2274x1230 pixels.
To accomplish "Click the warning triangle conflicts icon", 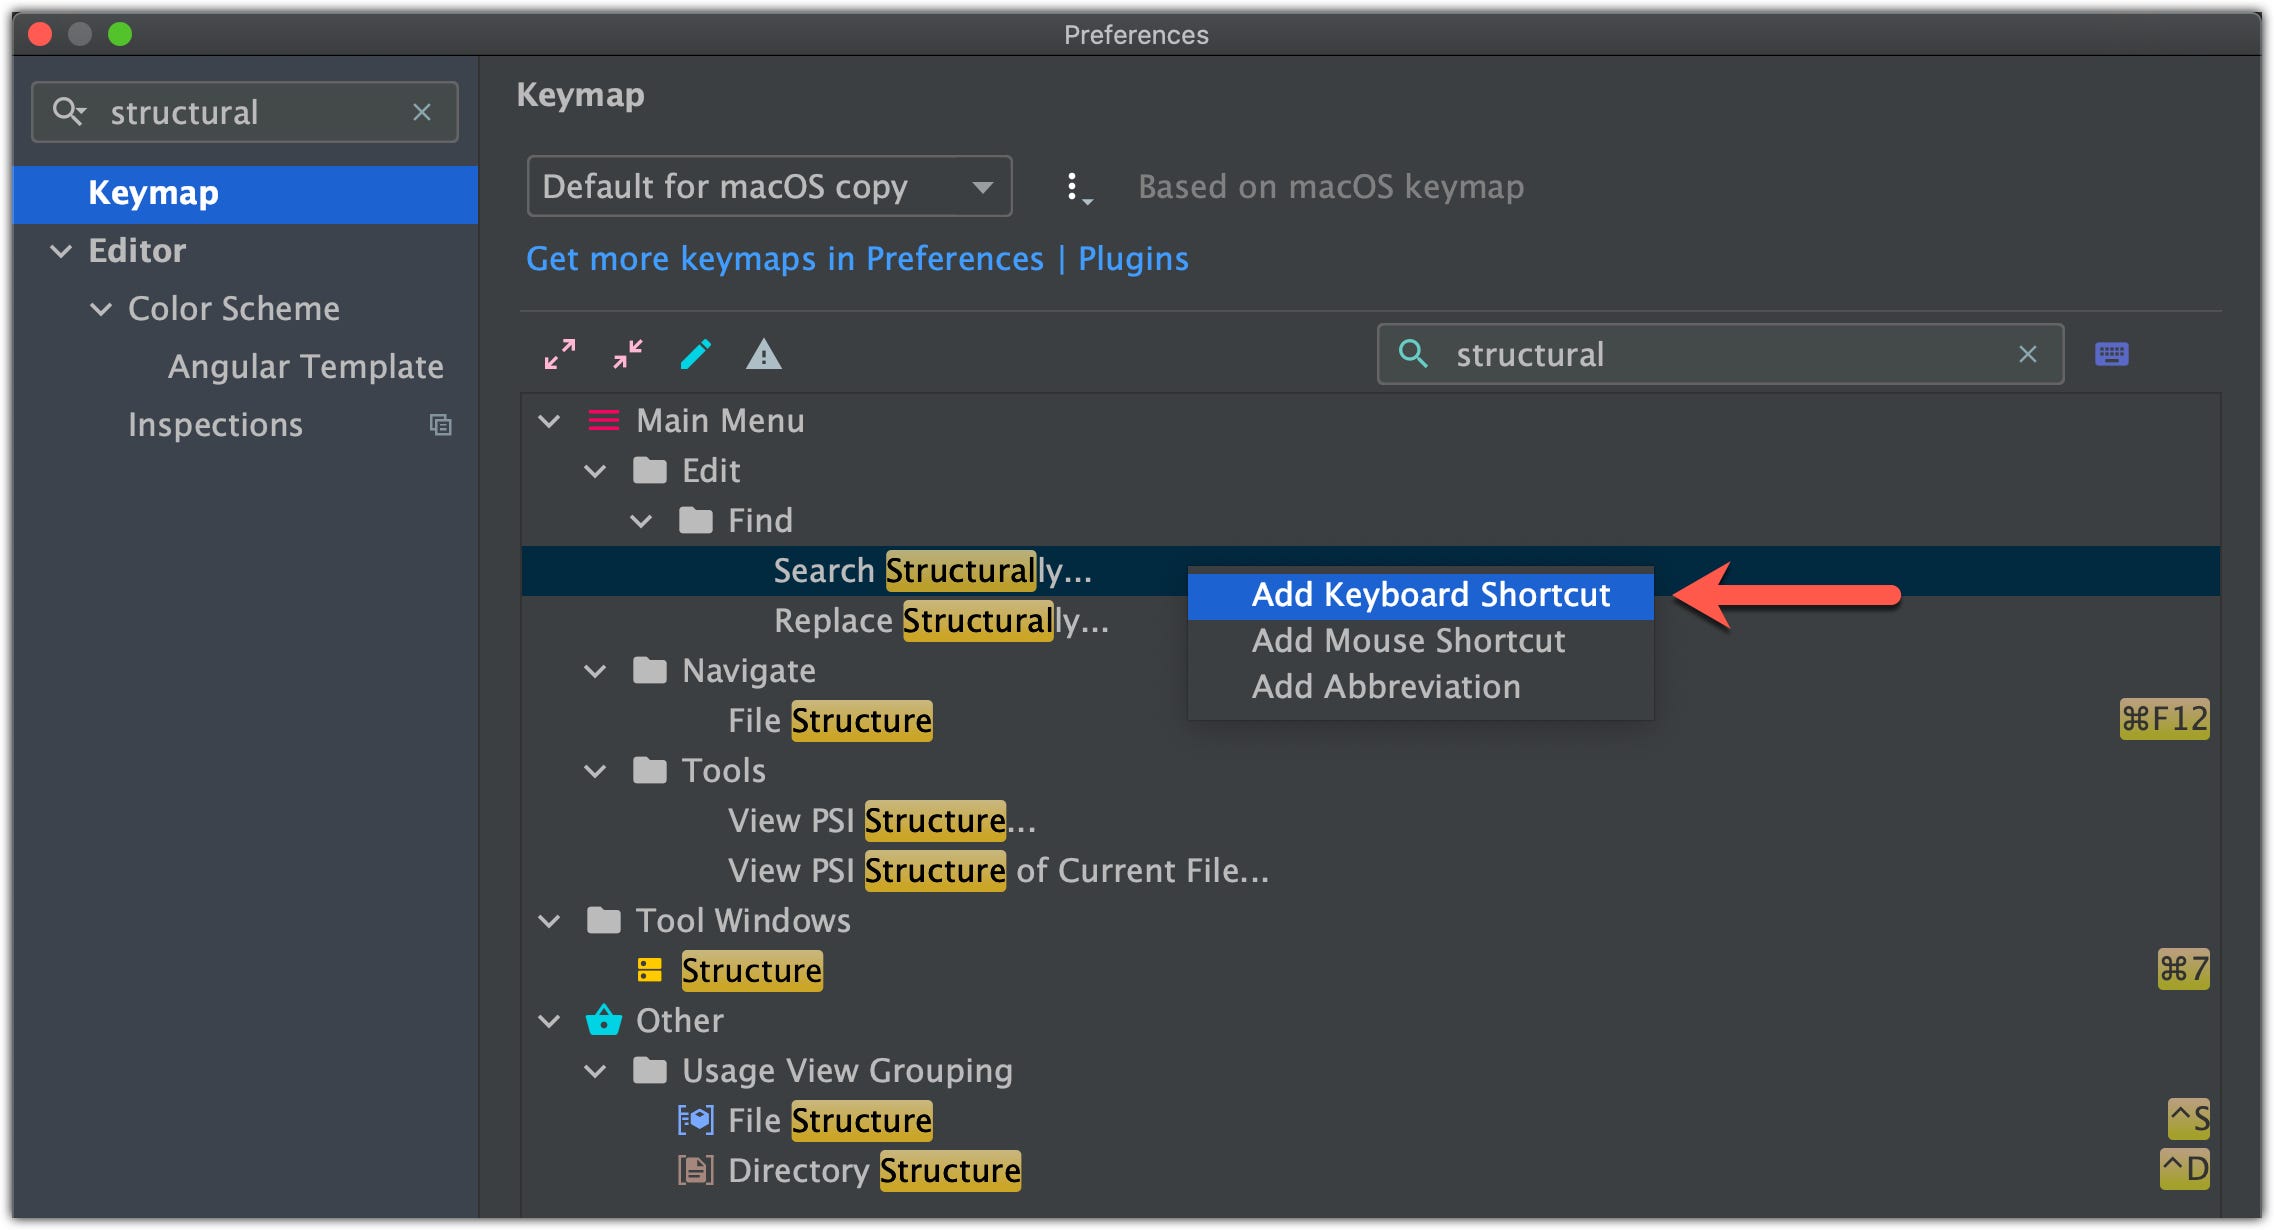I will click(x=764, y=354).
